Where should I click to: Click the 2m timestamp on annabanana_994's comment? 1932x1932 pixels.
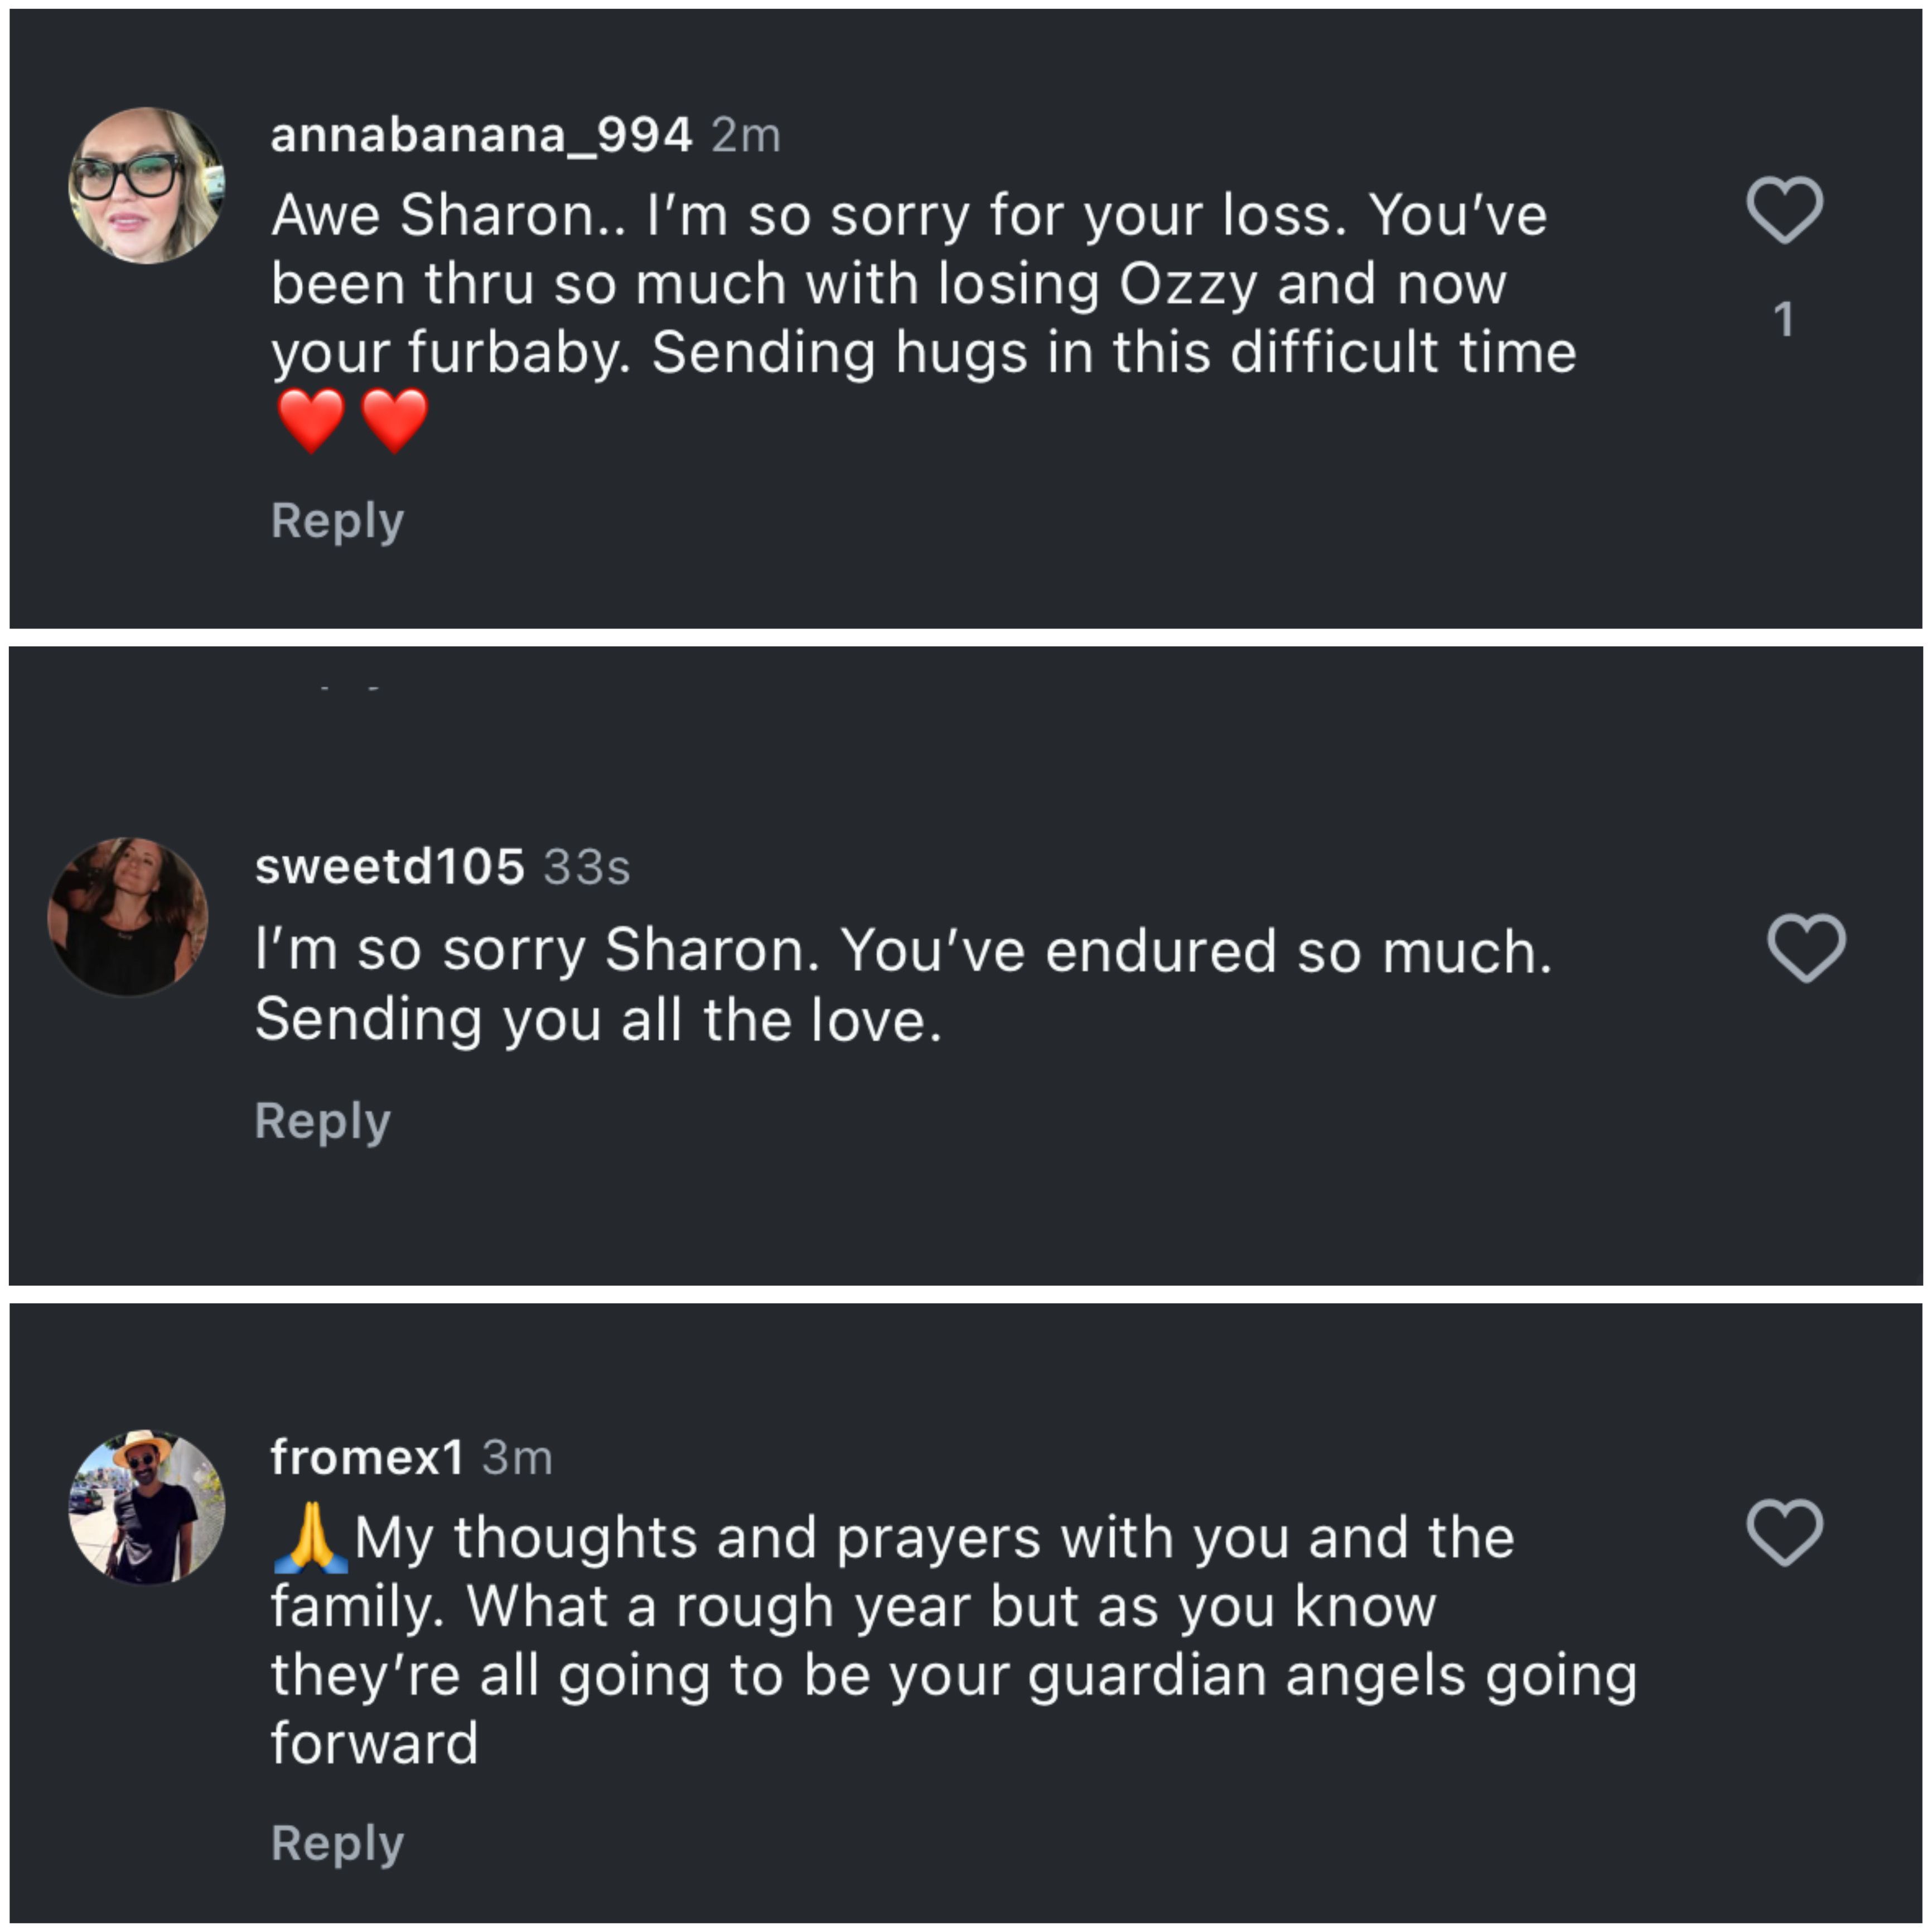click(x=746, y=135)
